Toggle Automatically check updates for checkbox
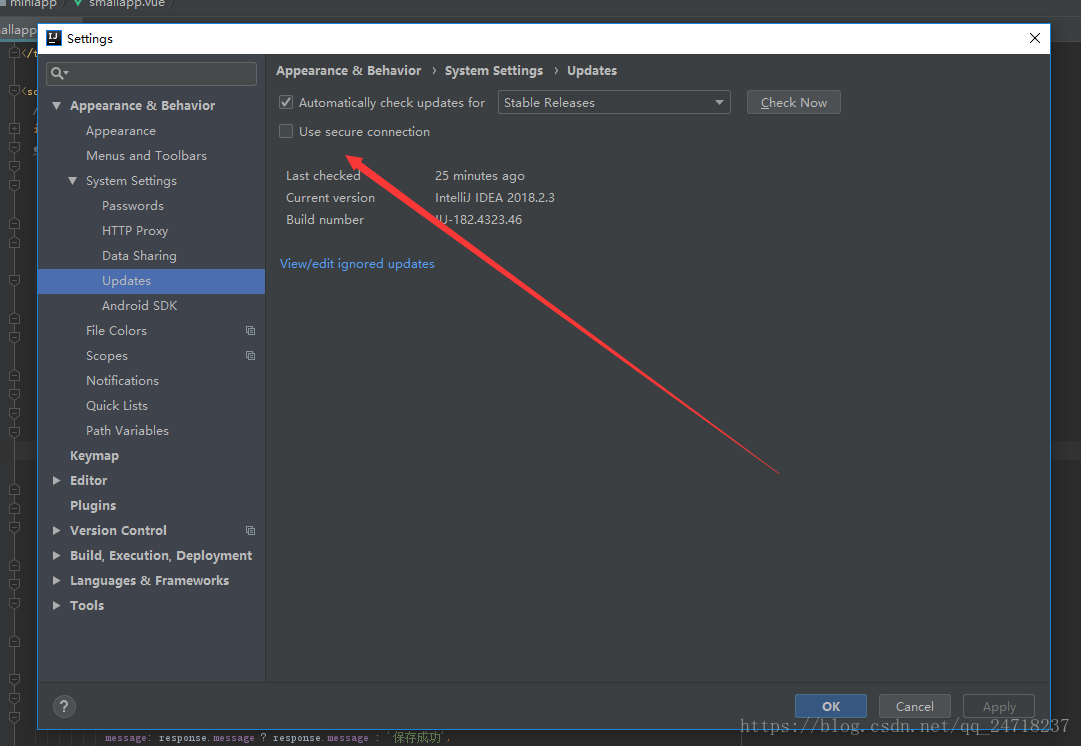Viewport: 1081px width, 746px height. click(x=286, y=103)
